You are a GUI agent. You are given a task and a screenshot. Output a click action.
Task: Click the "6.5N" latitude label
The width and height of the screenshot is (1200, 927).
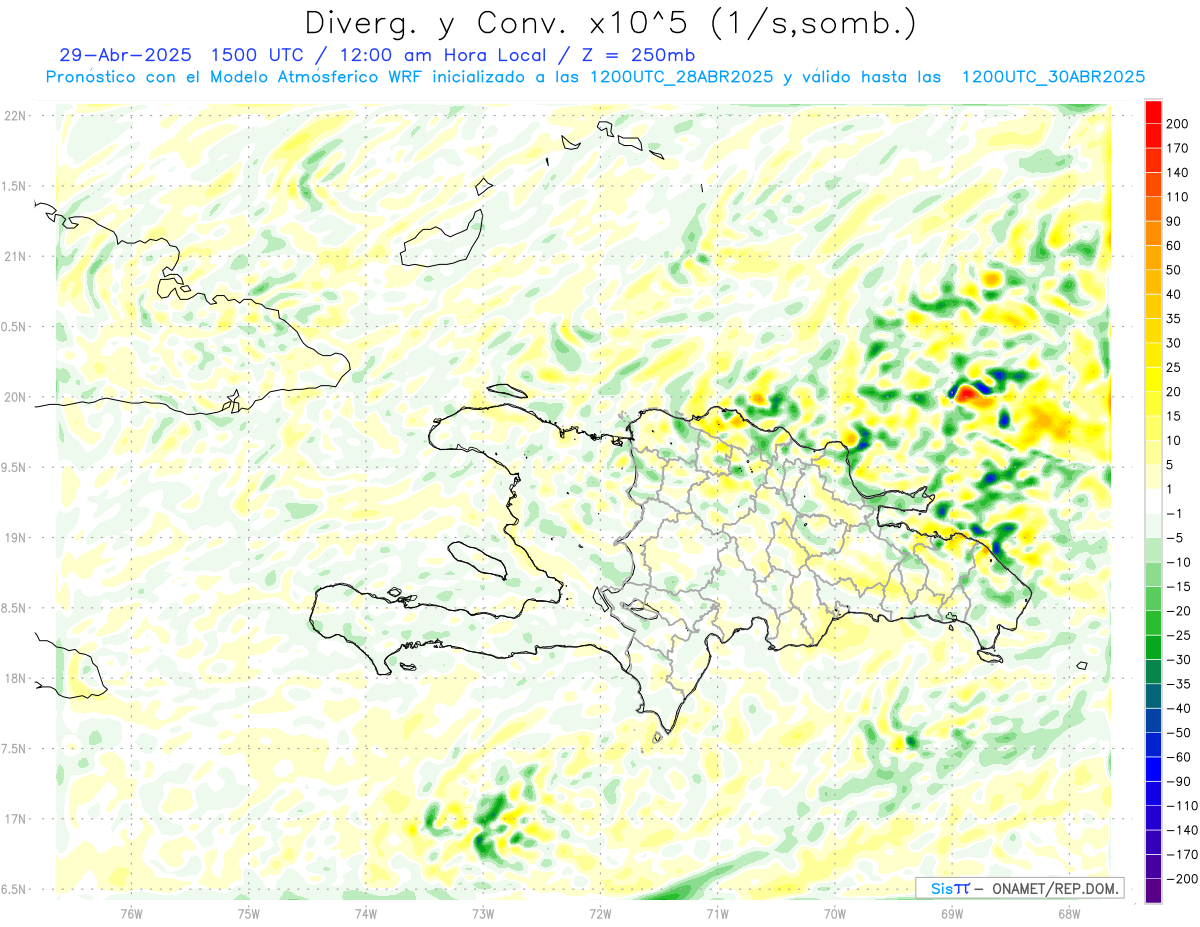14,890
